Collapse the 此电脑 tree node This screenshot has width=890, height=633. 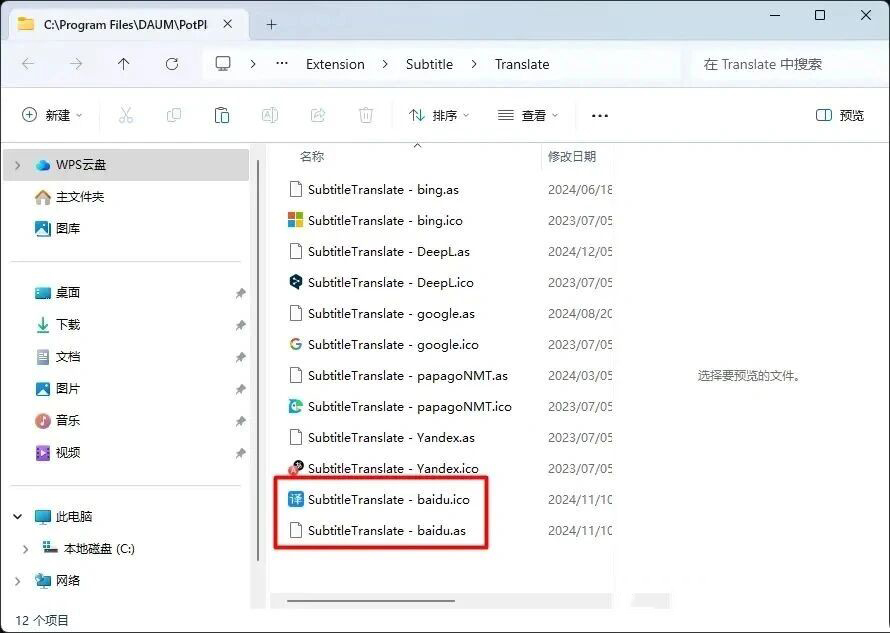tap(18, 517)
